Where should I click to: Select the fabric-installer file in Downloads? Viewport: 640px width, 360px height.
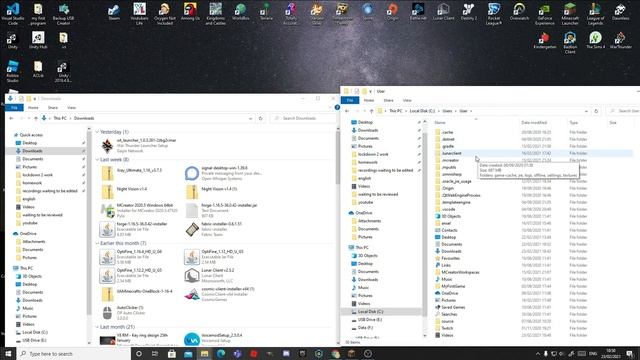pyautogui.click(x=214, y=229)
